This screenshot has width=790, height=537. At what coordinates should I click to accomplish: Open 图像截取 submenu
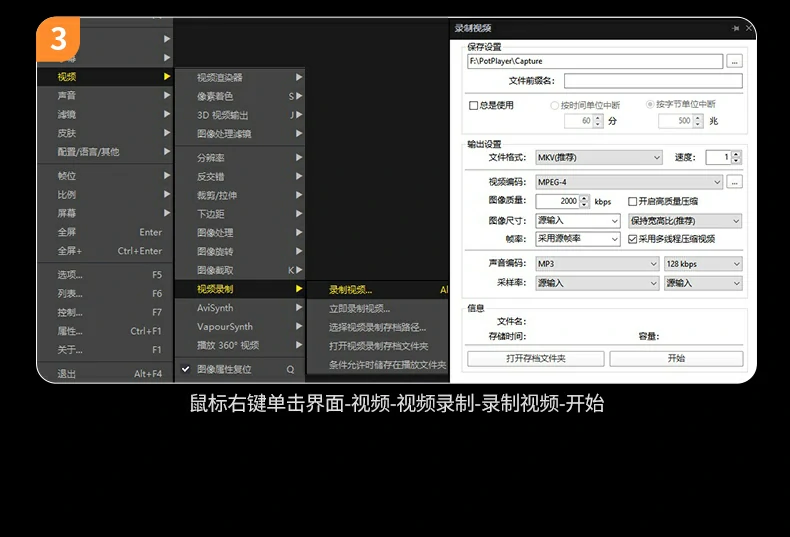point(240,270)
